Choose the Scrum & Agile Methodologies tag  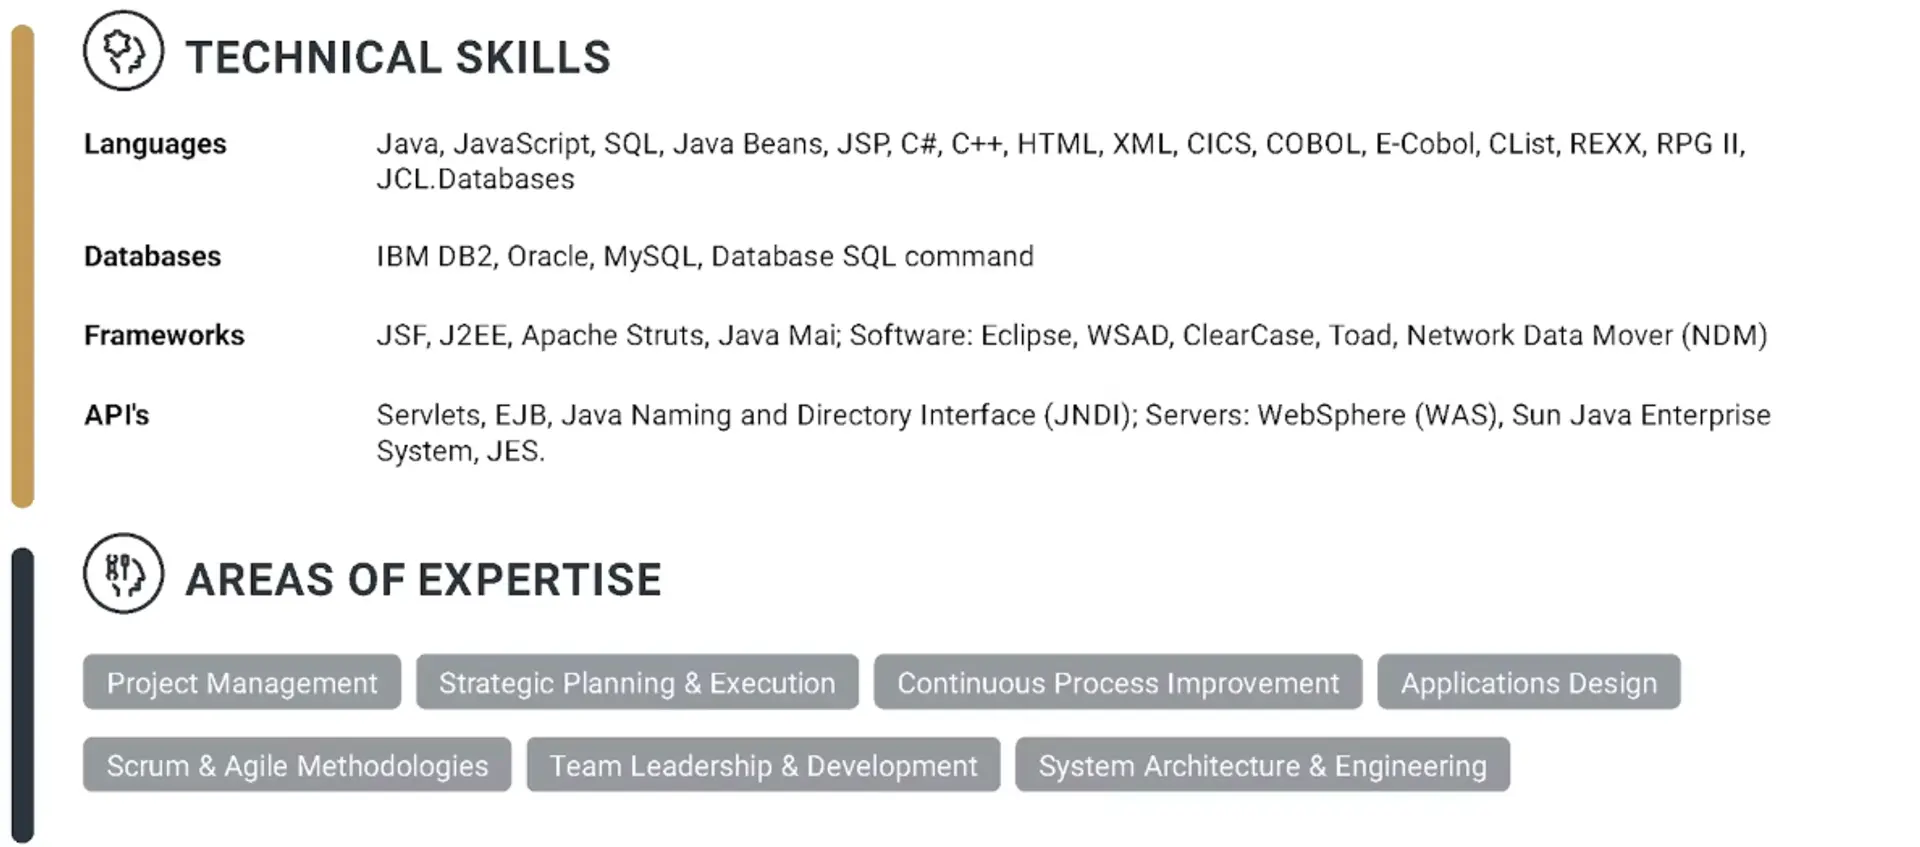297,765
